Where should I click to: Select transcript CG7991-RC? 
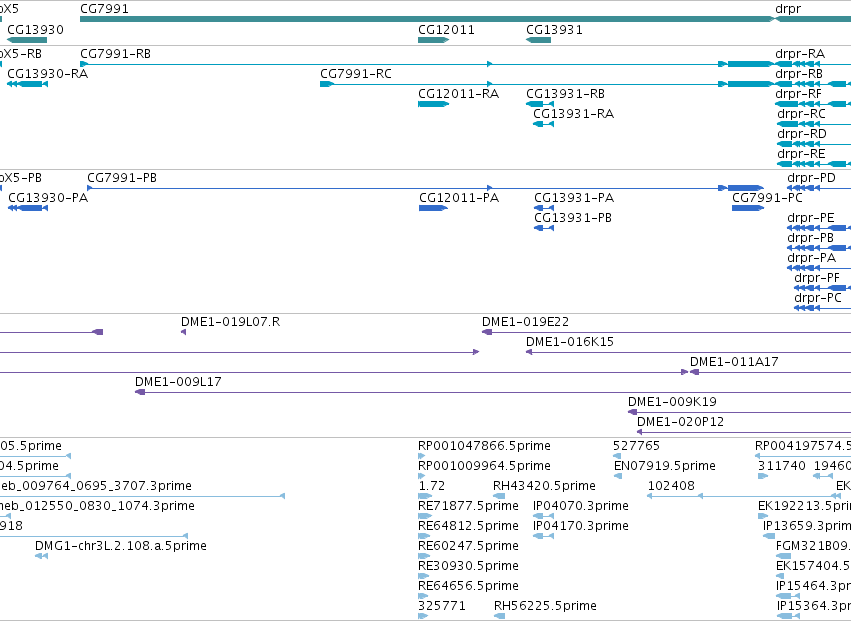pos(547,84)
